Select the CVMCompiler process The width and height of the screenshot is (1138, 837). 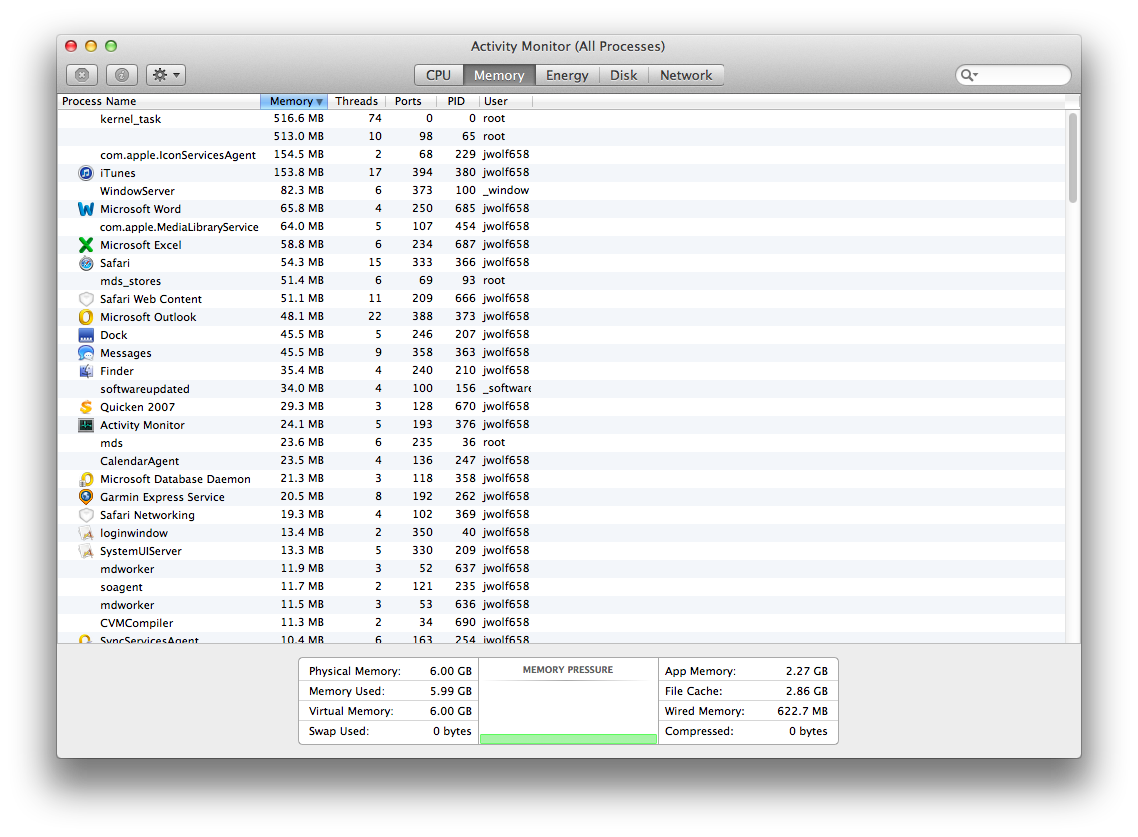136,623
